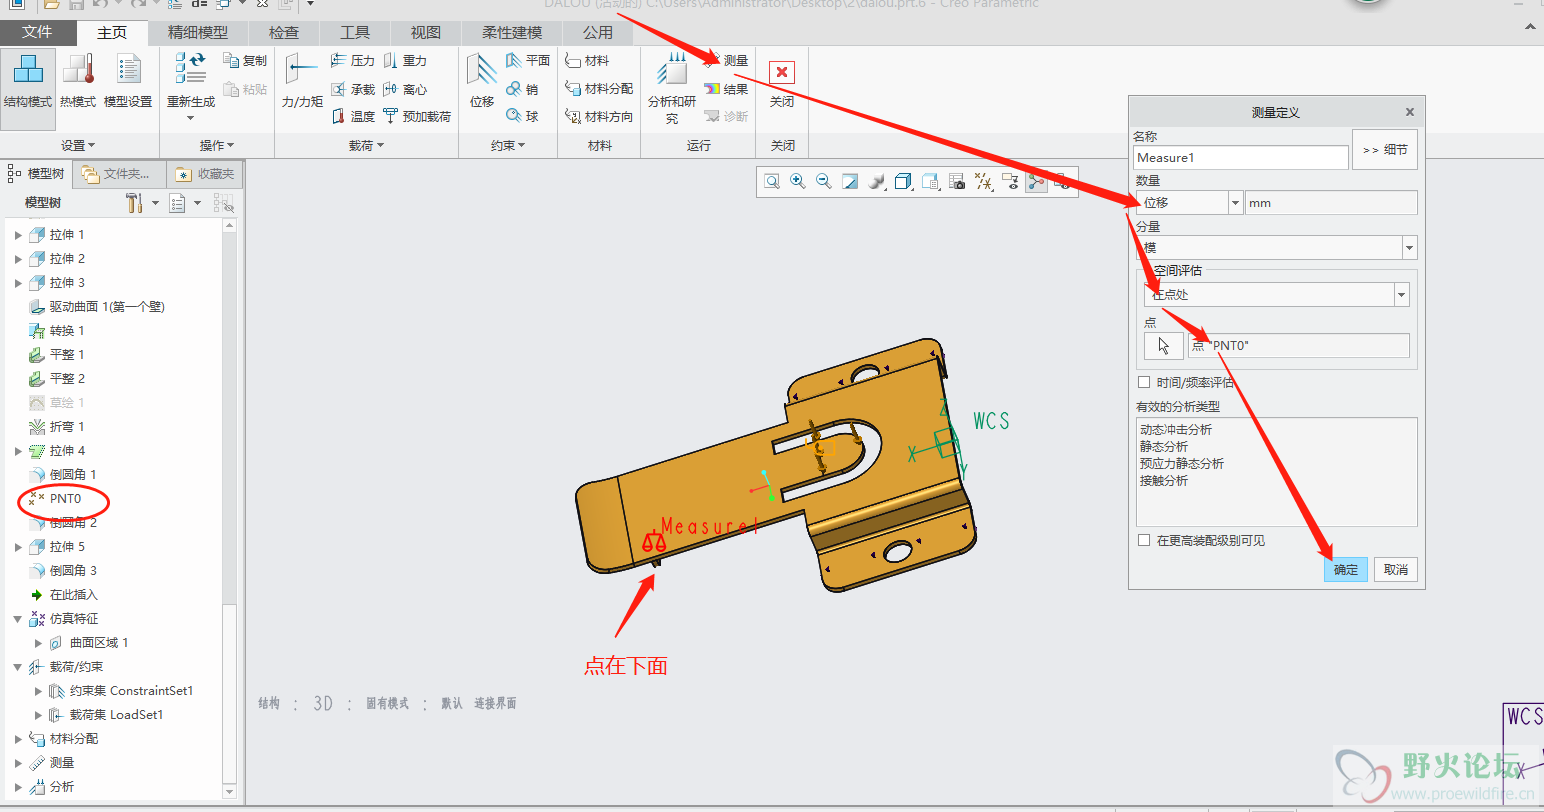Expand 约束集 ConstraintSet1 node
Screen dimensions: 1544x812
pos(38,691)
